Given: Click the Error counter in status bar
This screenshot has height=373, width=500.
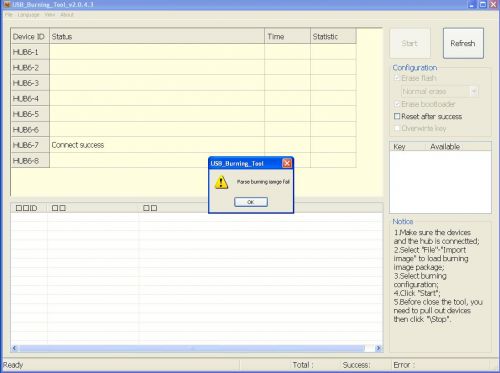Looking at the screenshot, I should coord(404,365).
